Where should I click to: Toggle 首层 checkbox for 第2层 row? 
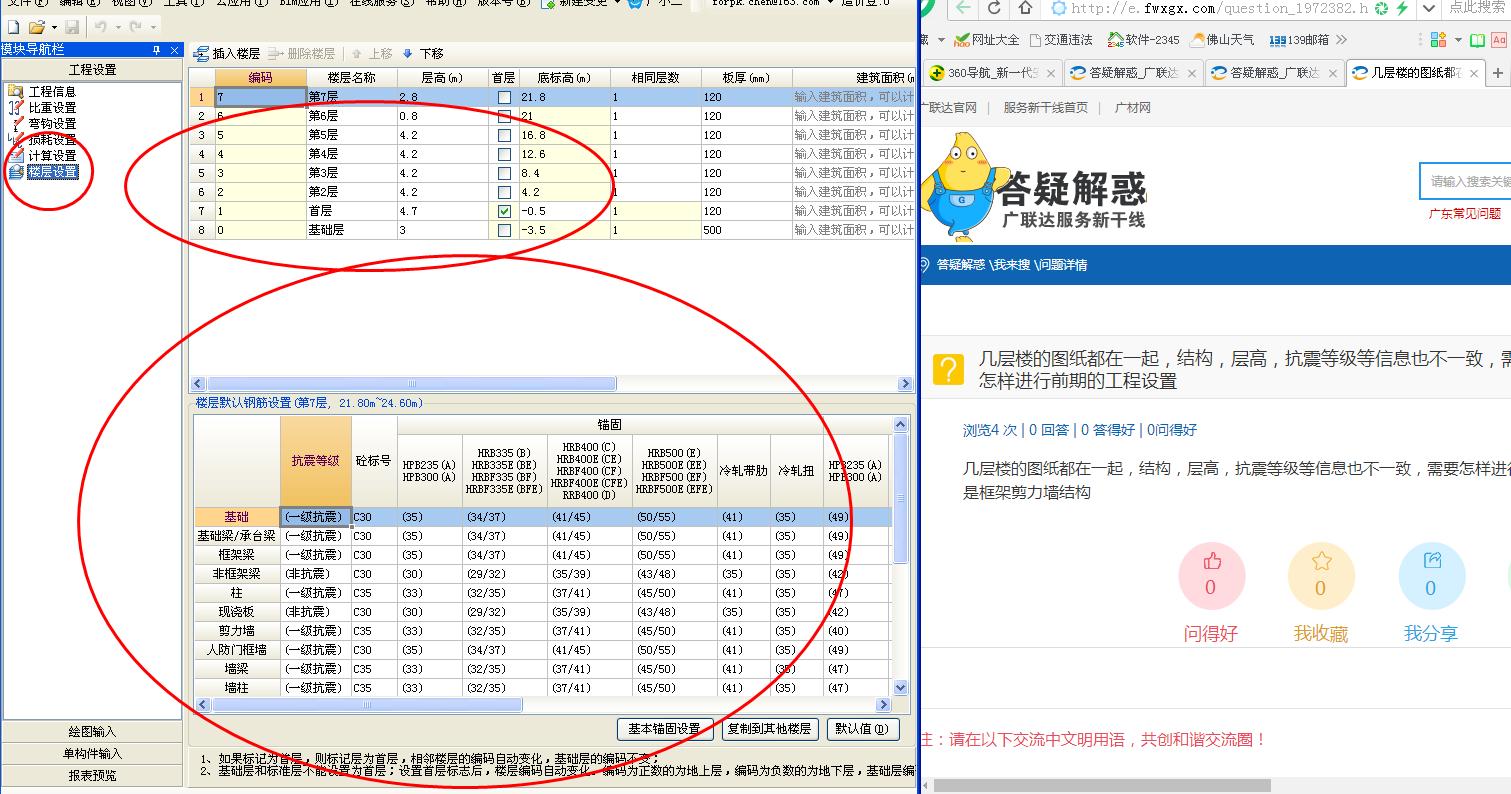pyautogui.click(x=504, y=192)
